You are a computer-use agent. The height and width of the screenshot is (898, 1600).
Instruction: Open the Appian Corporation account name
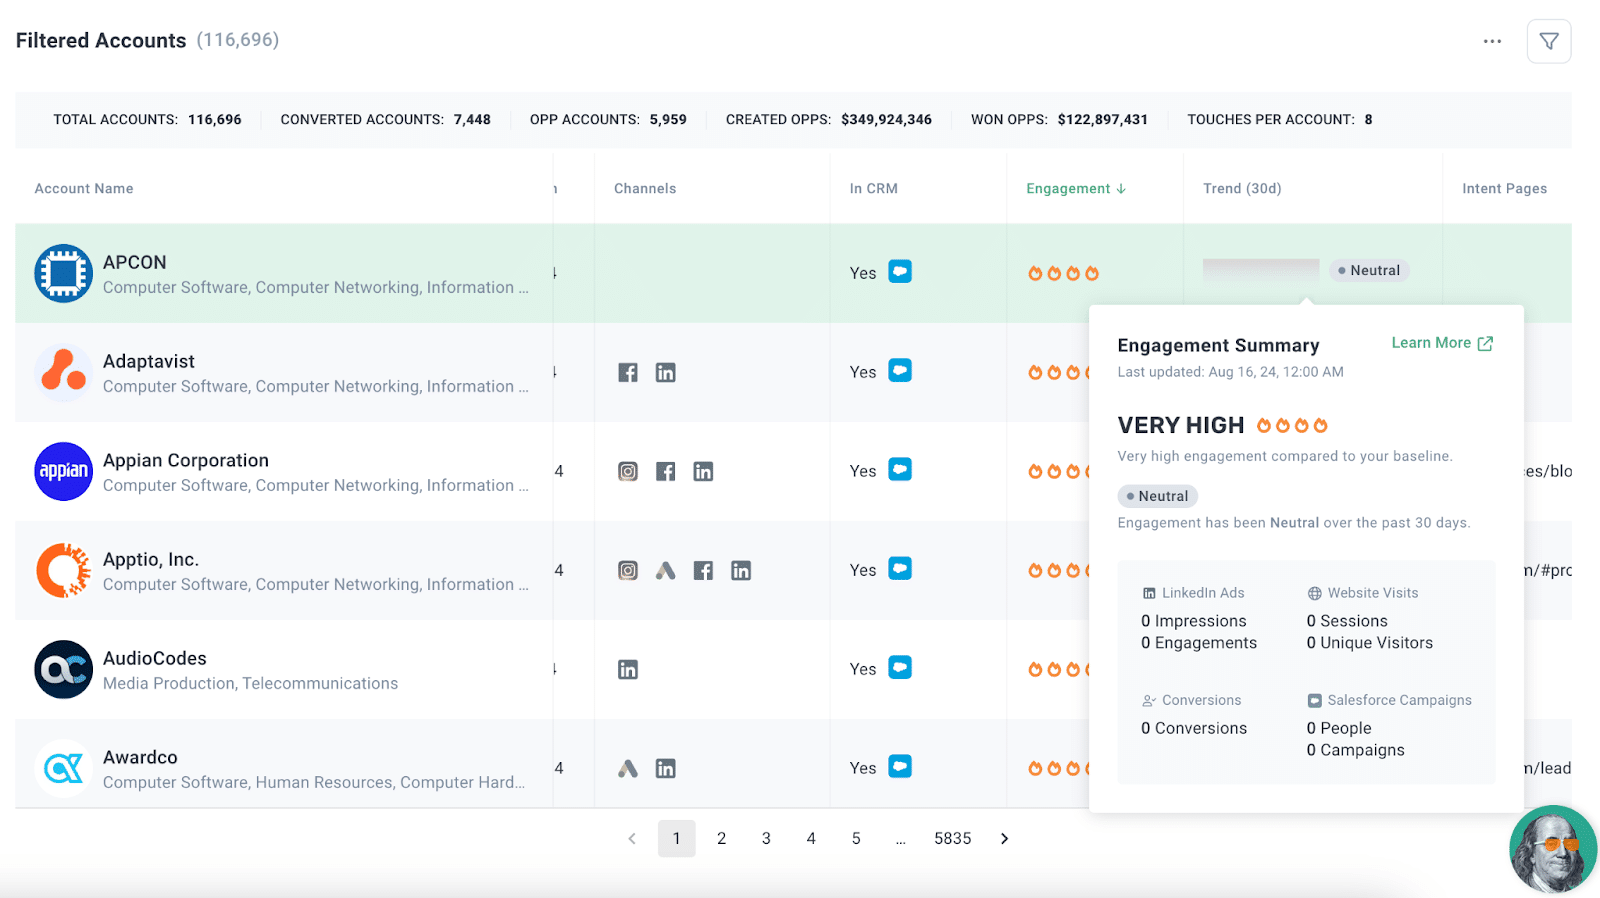click(x=186, y=460)
